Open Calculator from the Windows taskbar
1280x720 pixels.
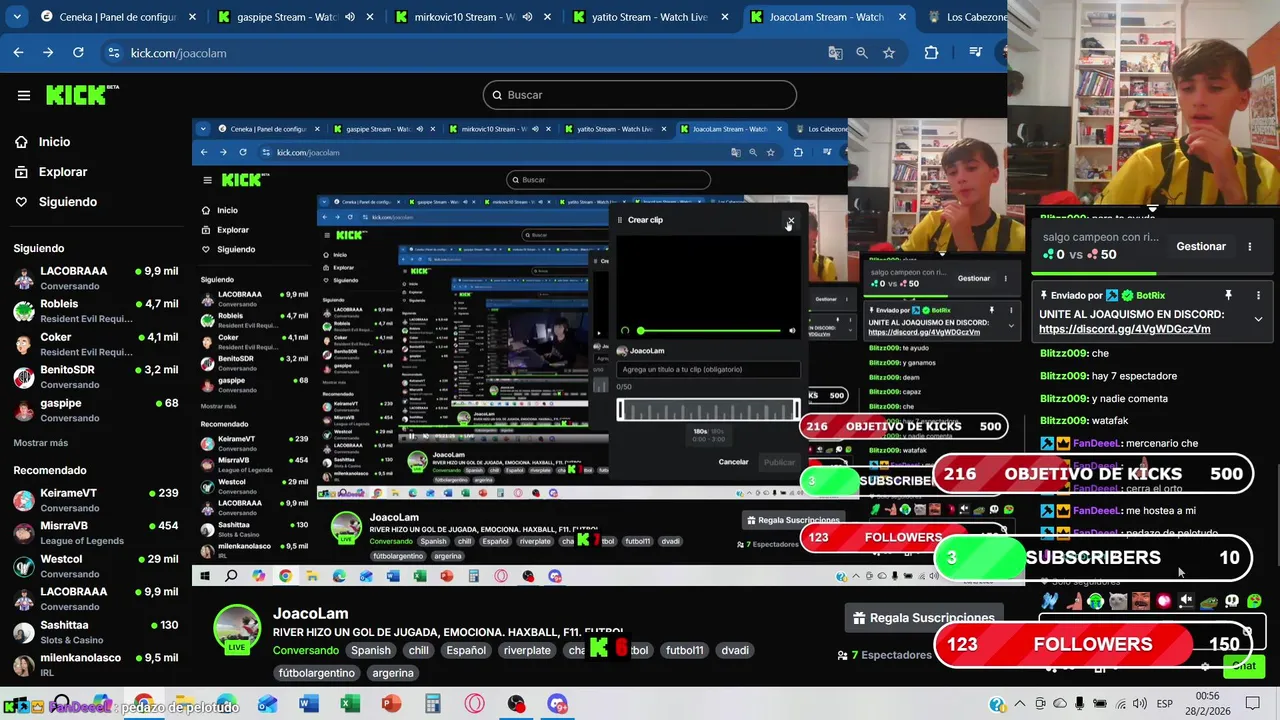coord(432,704)
